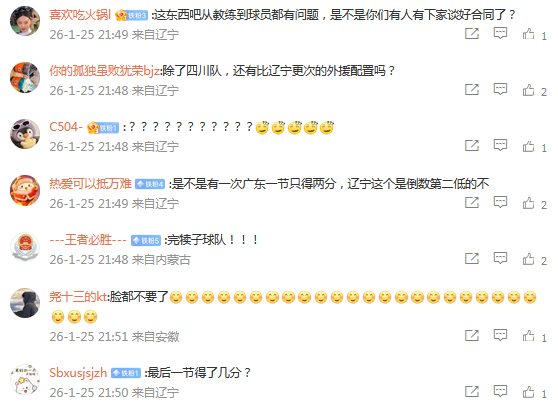Like 热爱可以抵万难's comment
This screenshot has height=409, width=558.
pyautogui.click(x=528, y=203)
